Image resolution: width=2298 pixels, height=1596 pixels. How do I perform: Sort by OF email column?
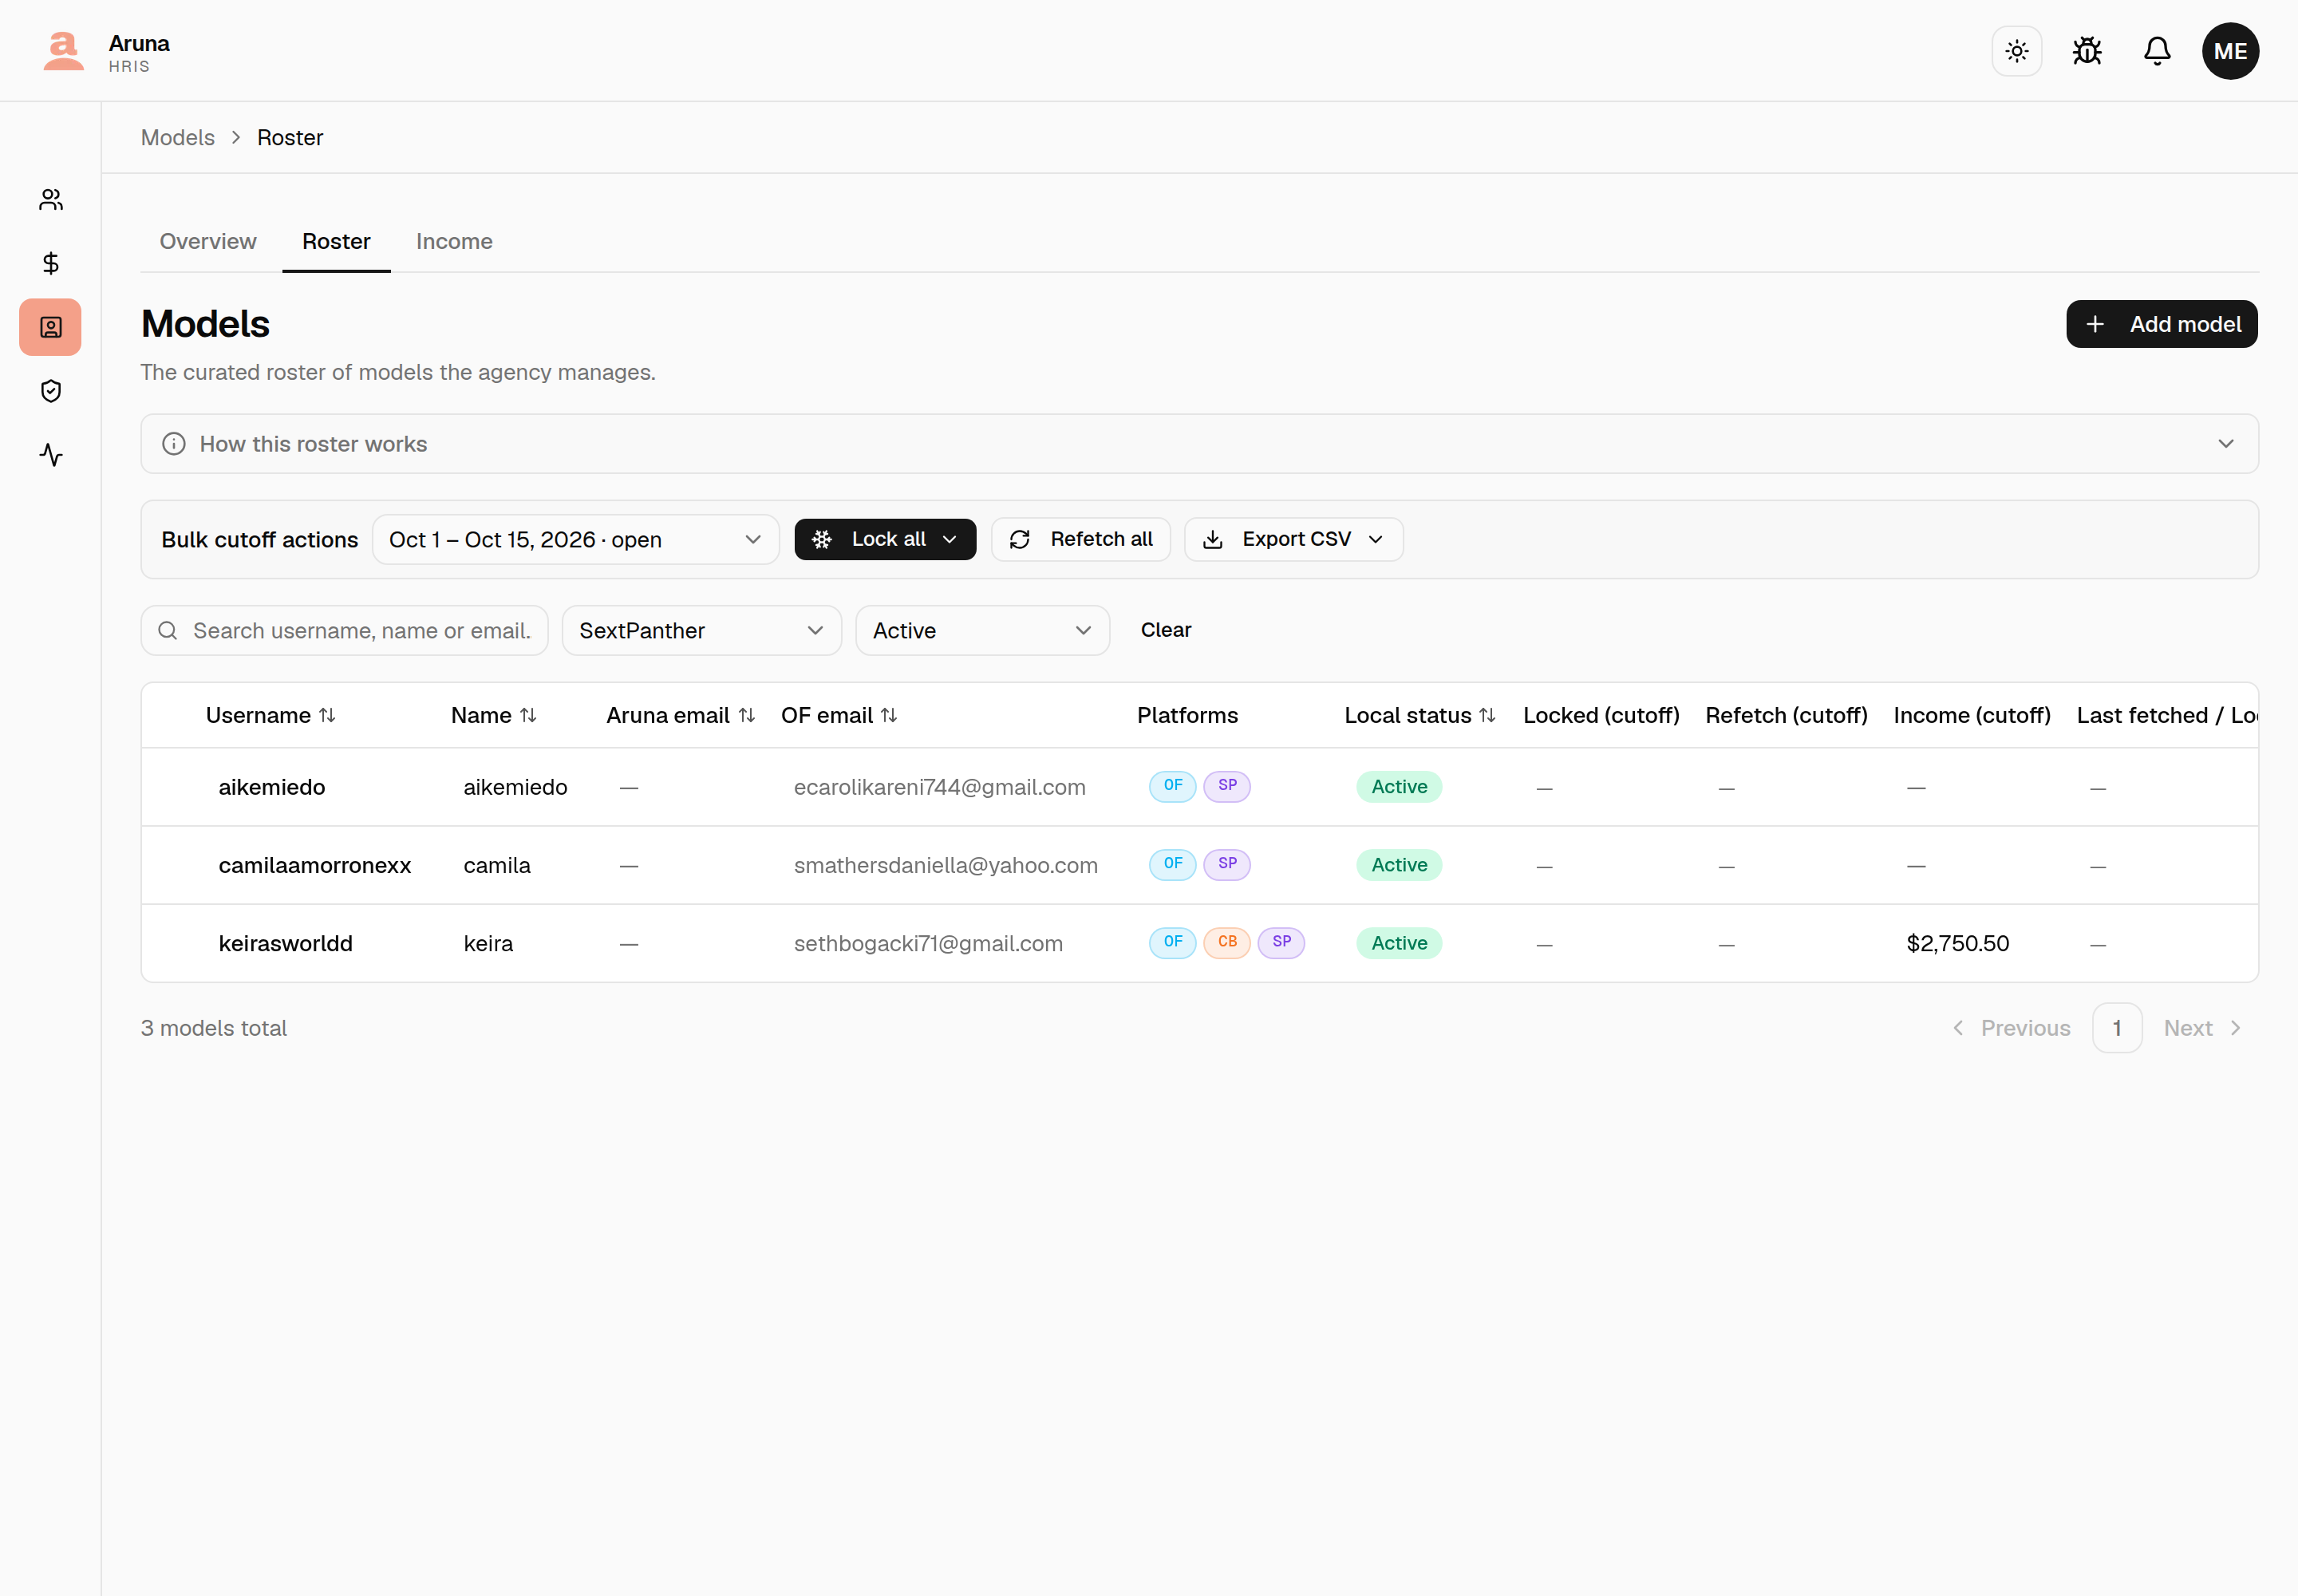coord(839,716)
